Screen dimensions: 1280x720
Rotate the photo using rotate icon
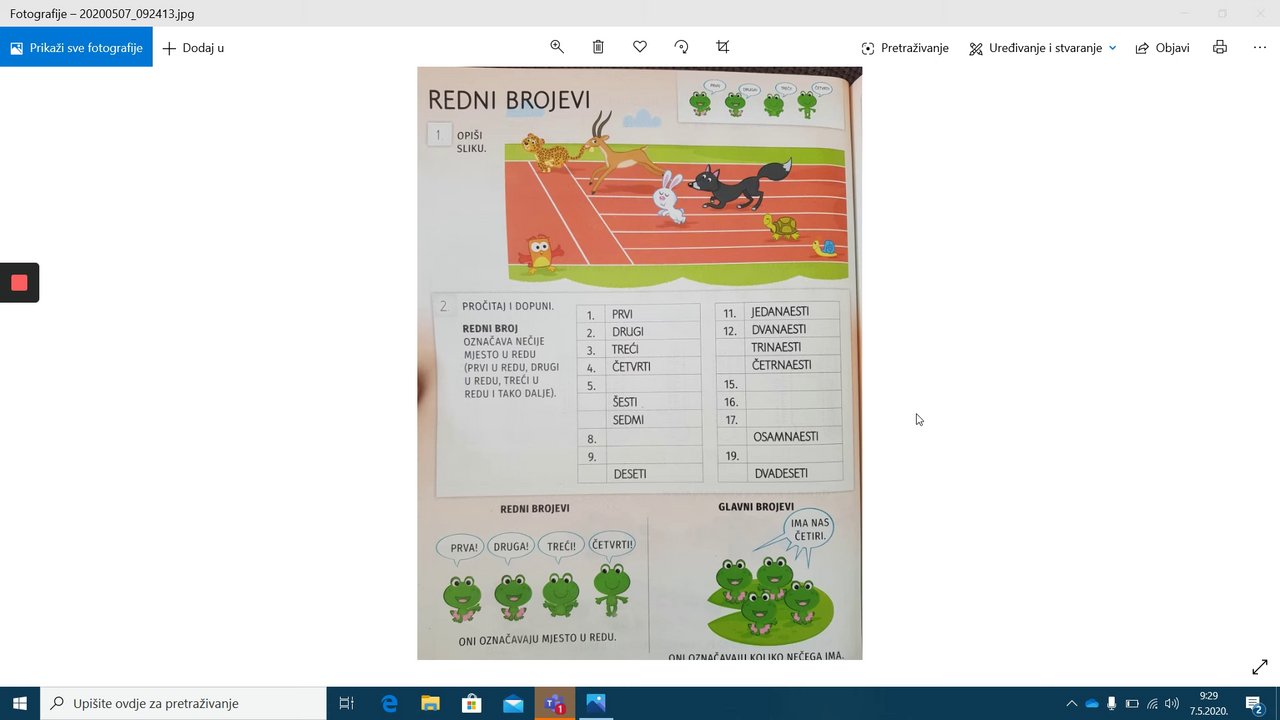[681, 47]
